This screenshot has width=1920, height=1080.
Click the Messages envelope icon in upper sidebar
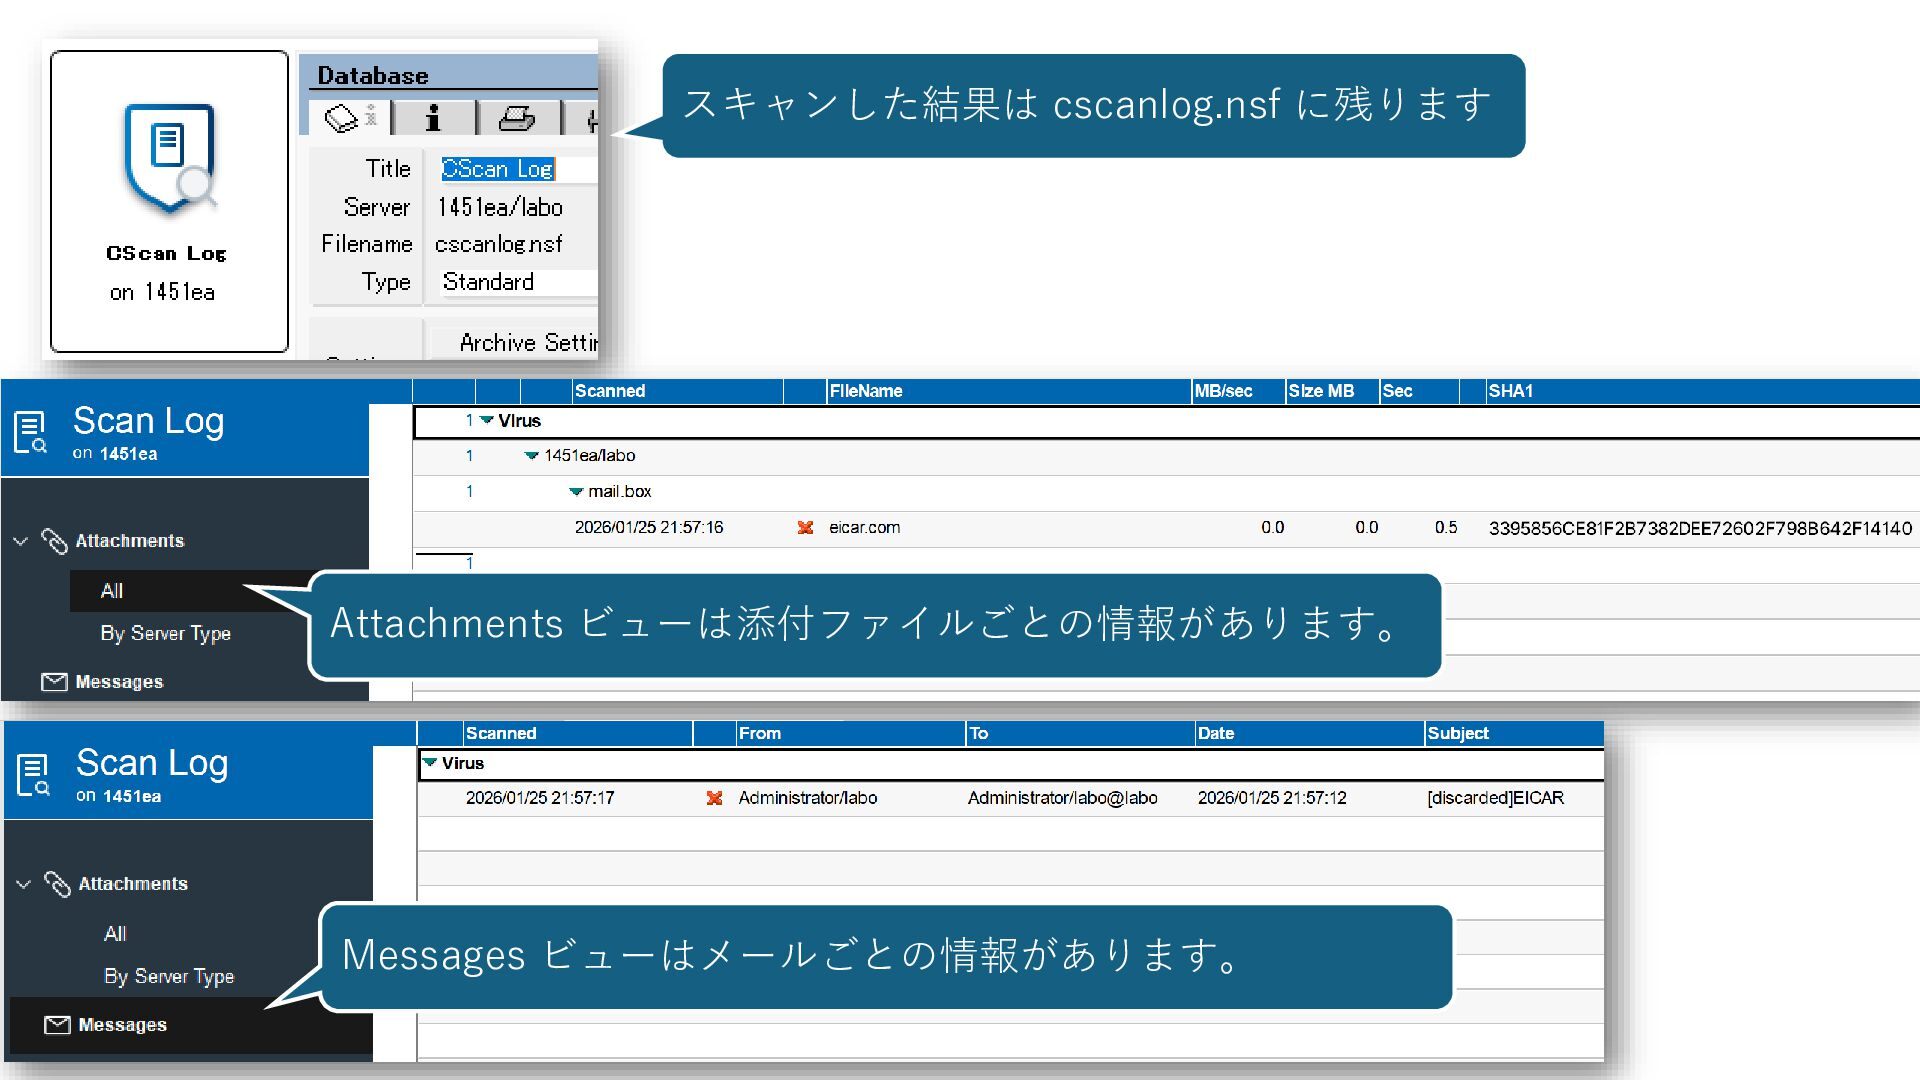click(54, 682)
